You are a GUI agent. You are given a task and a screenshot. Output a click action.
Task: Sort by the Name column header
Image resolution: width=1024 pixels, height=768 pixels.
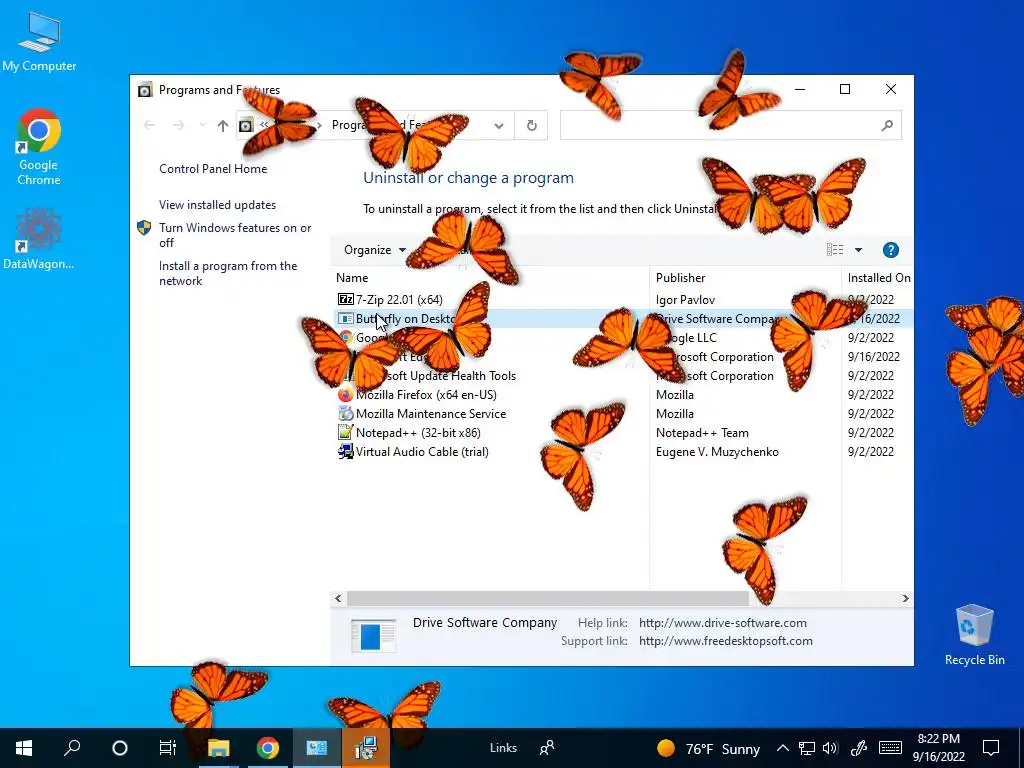point(352,278)
